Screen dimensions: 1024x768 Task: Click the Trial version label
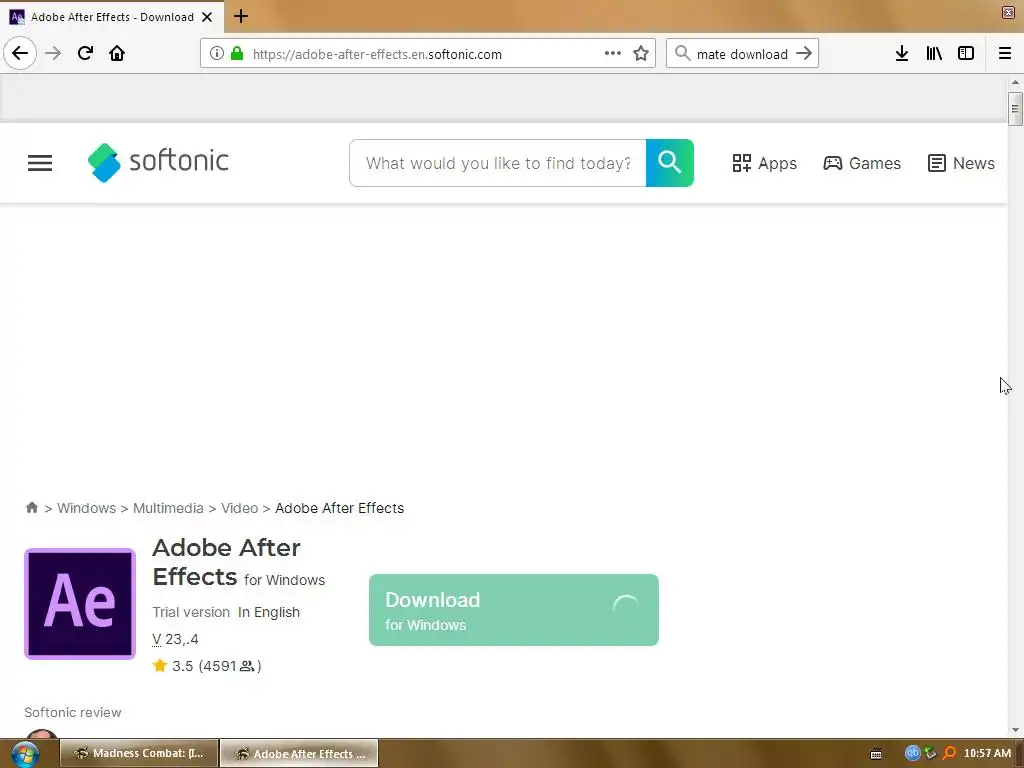point(191,612)
